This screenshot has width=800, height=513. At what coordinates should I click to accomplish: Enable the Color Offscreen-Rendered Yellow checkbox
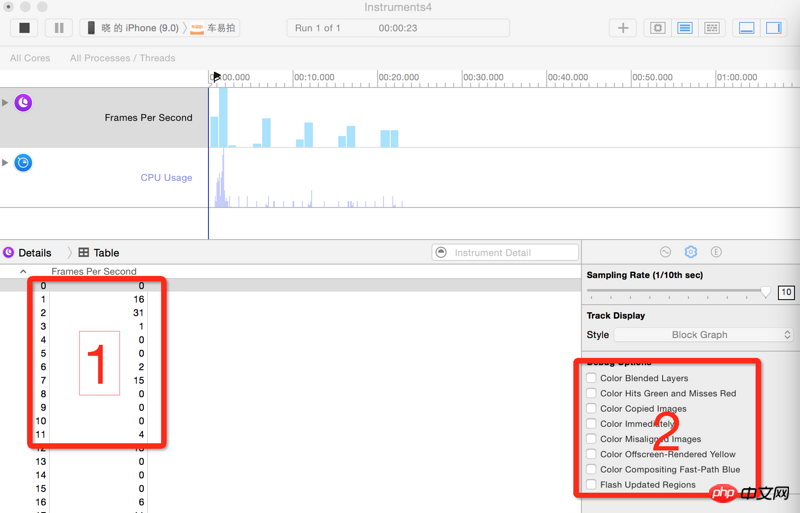click(591, 454)
